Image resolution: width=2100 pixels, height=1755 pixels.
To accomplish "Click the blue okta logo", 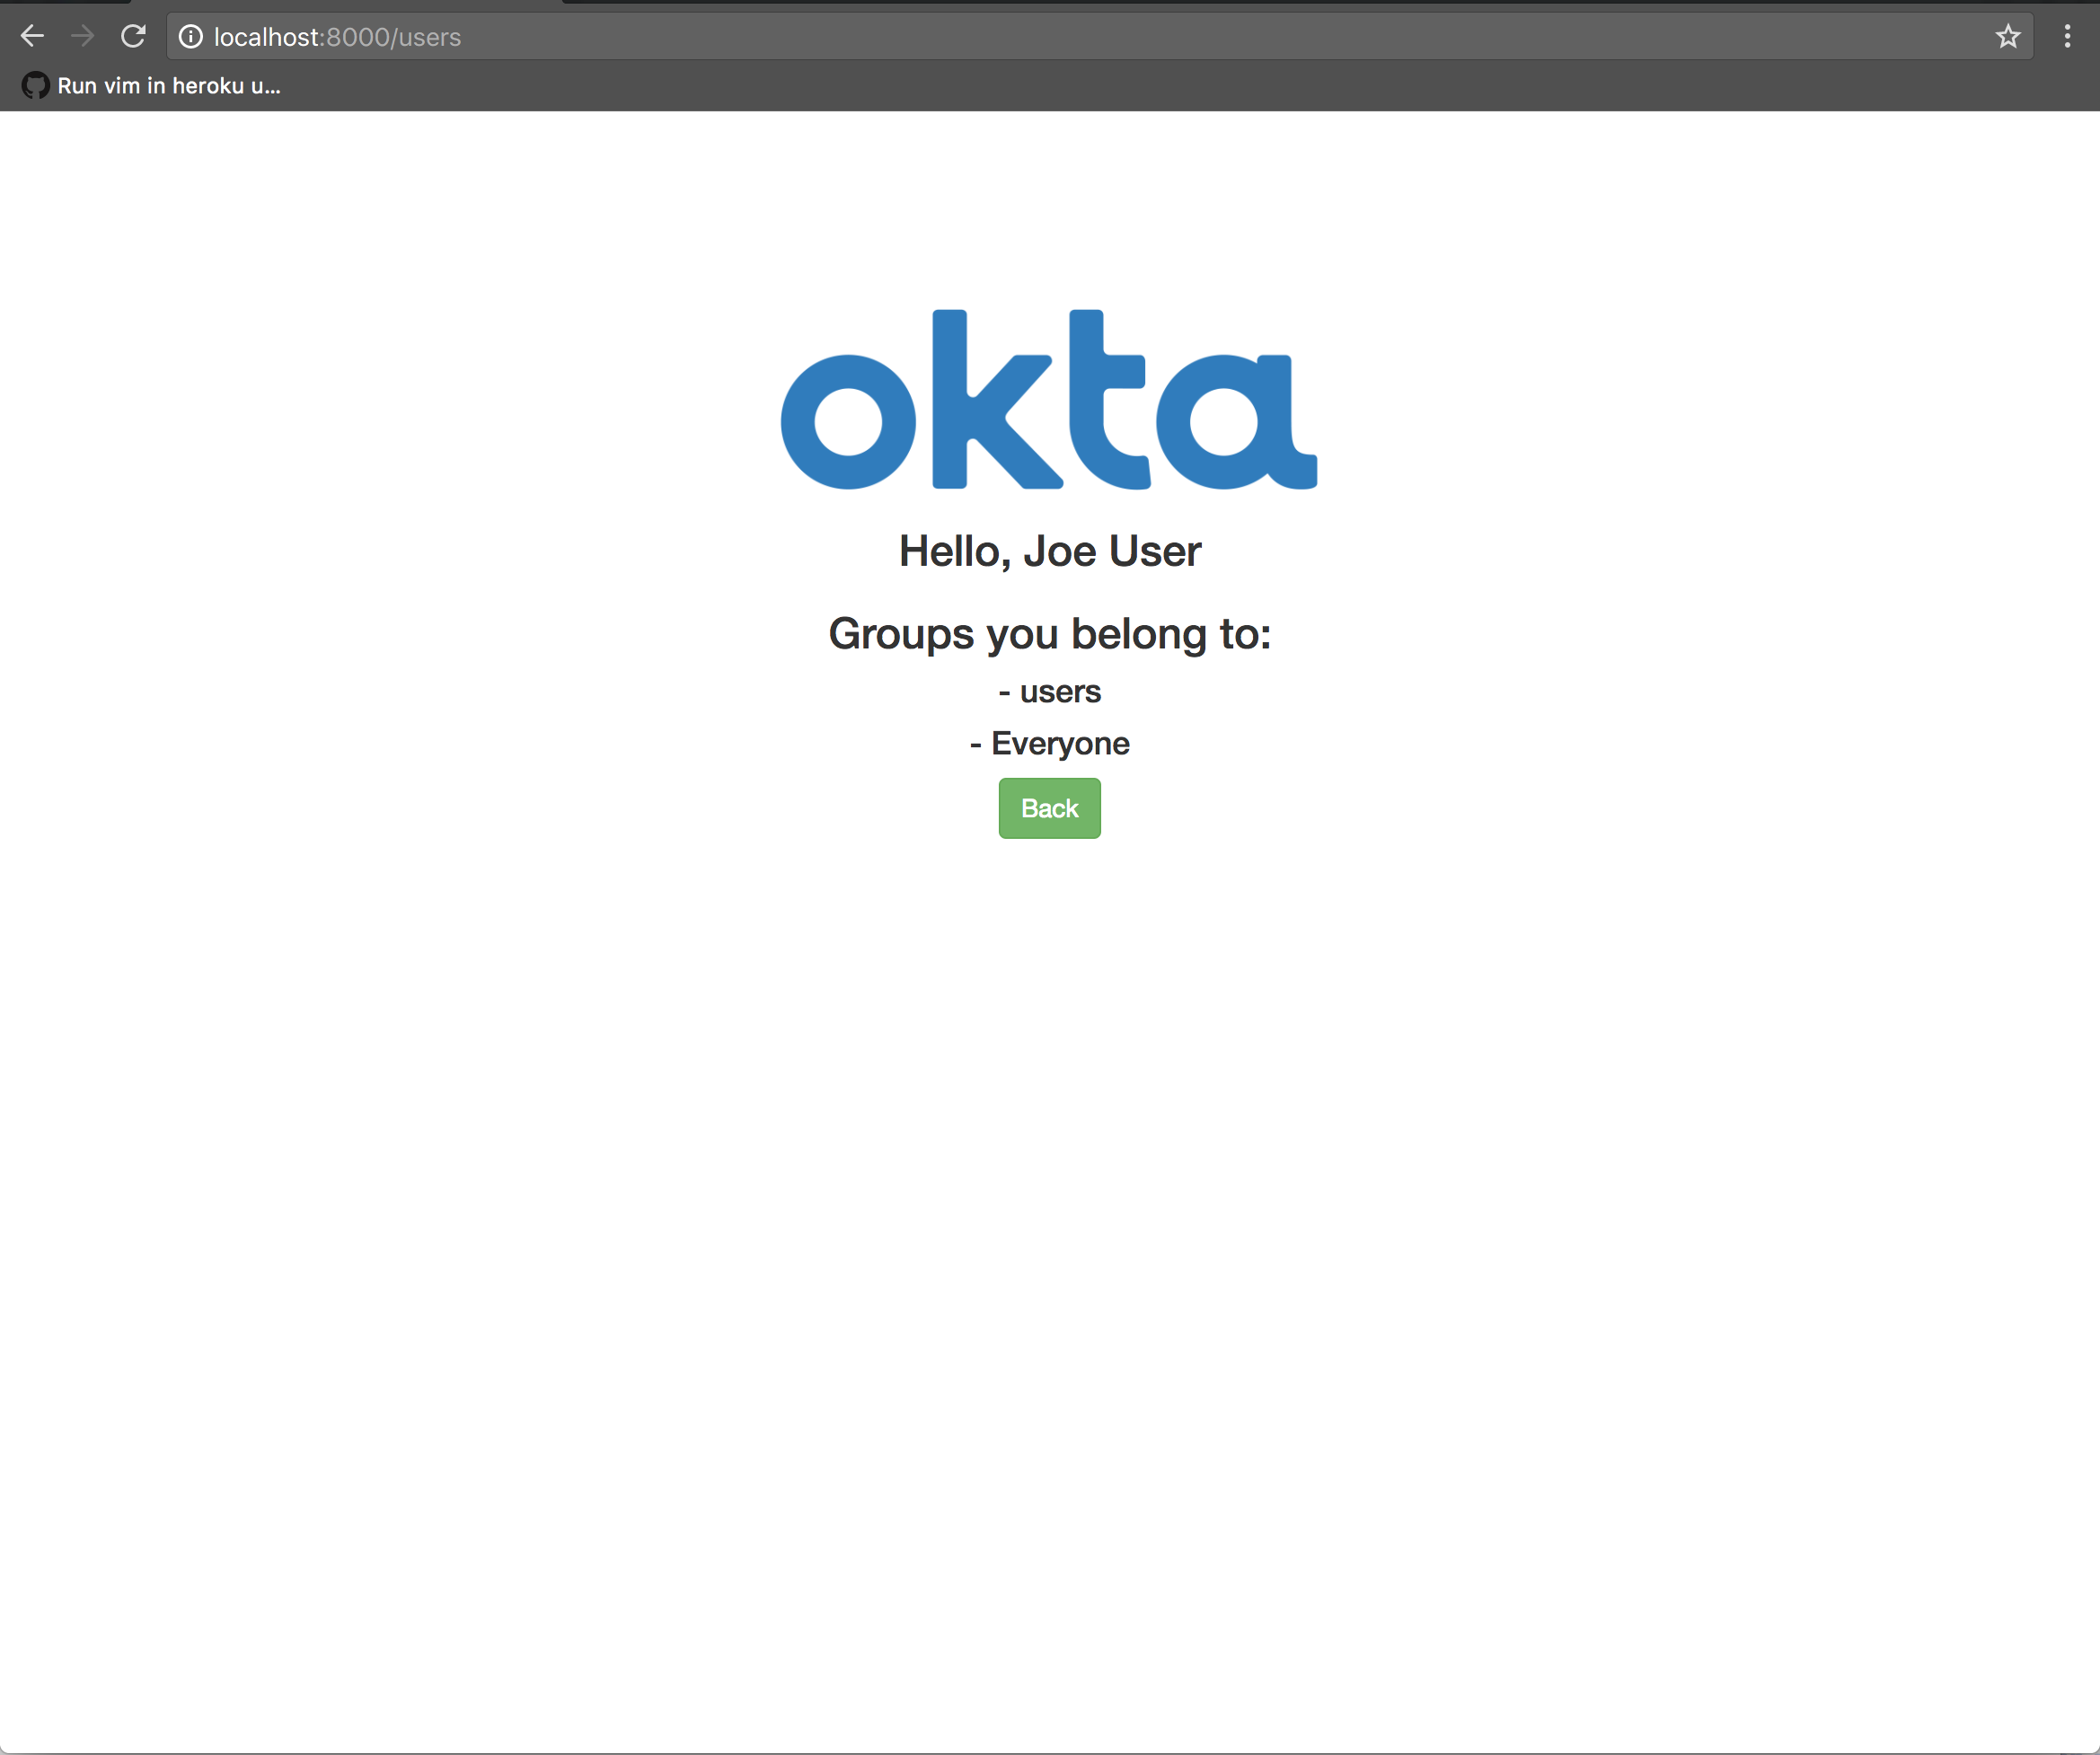I will coord(1048,400).
